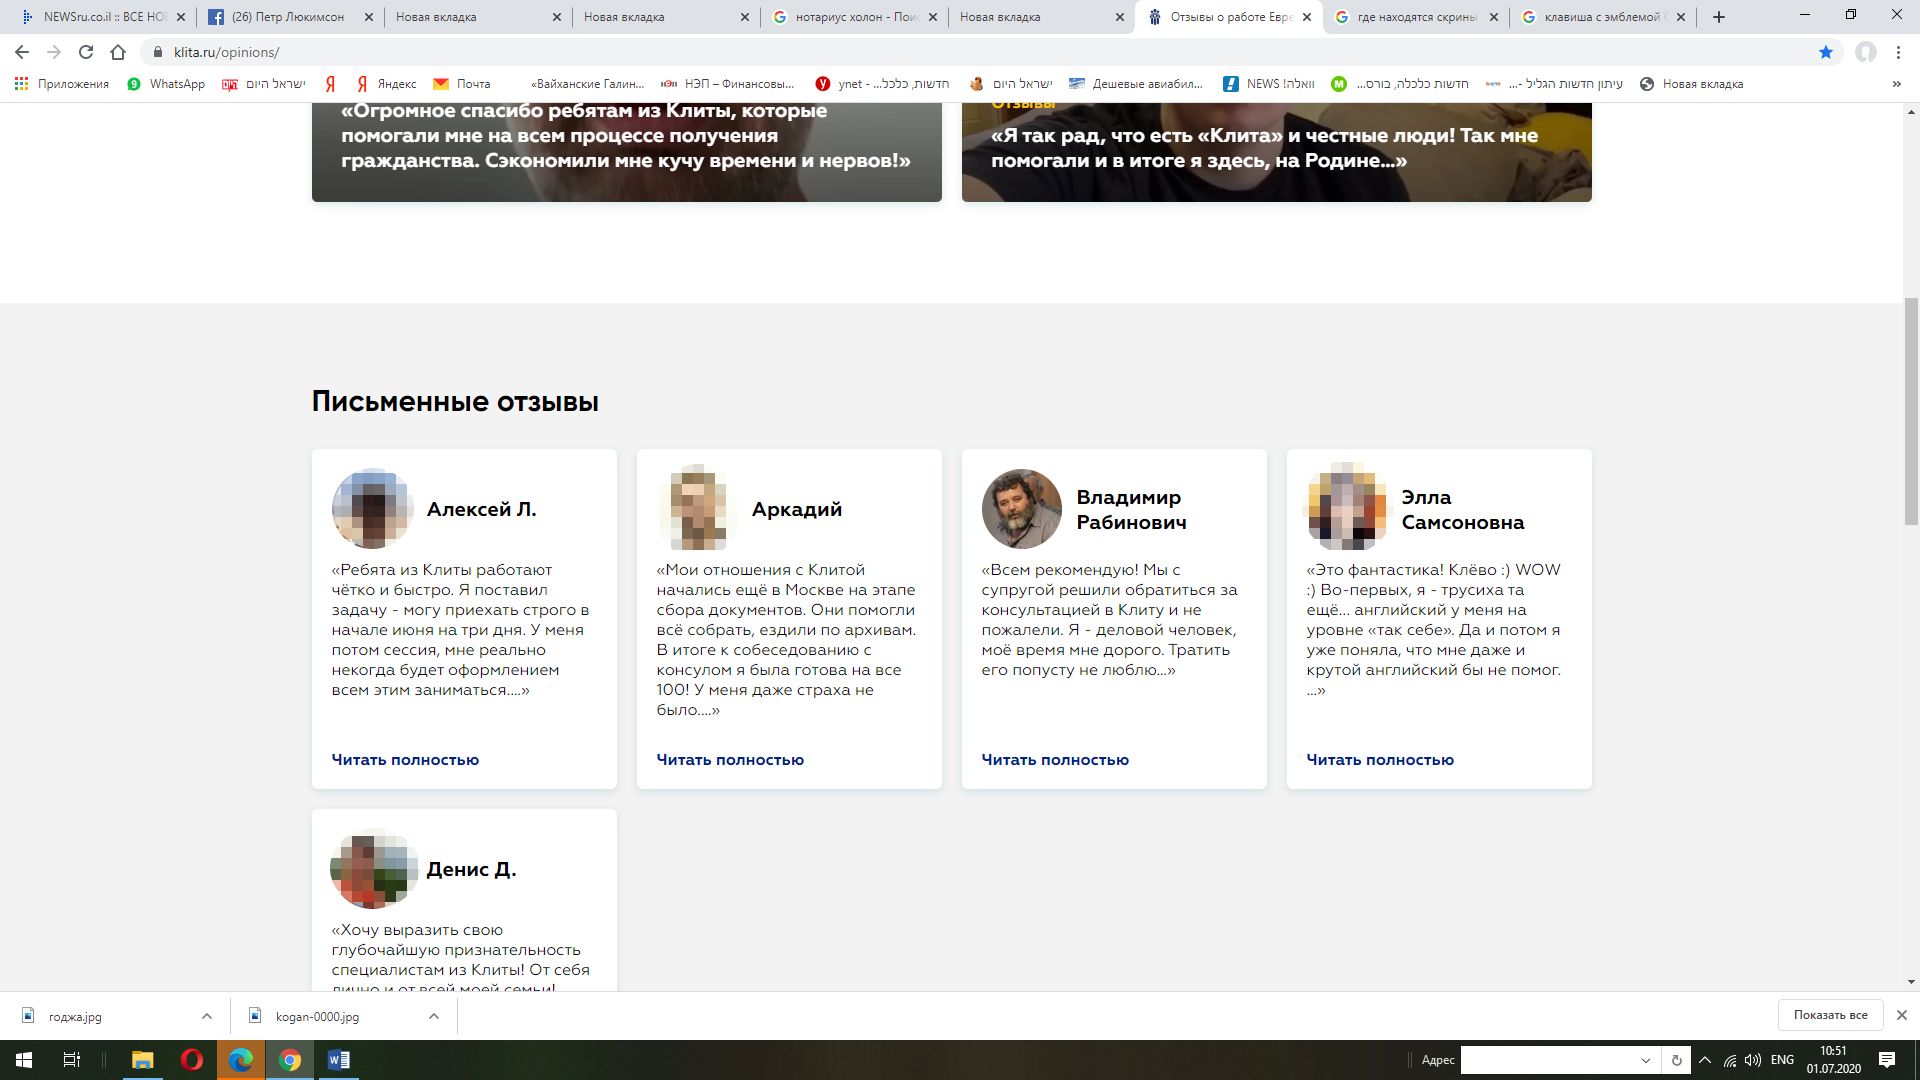Read Элла Самсоновна review in full

(1380, 760)
